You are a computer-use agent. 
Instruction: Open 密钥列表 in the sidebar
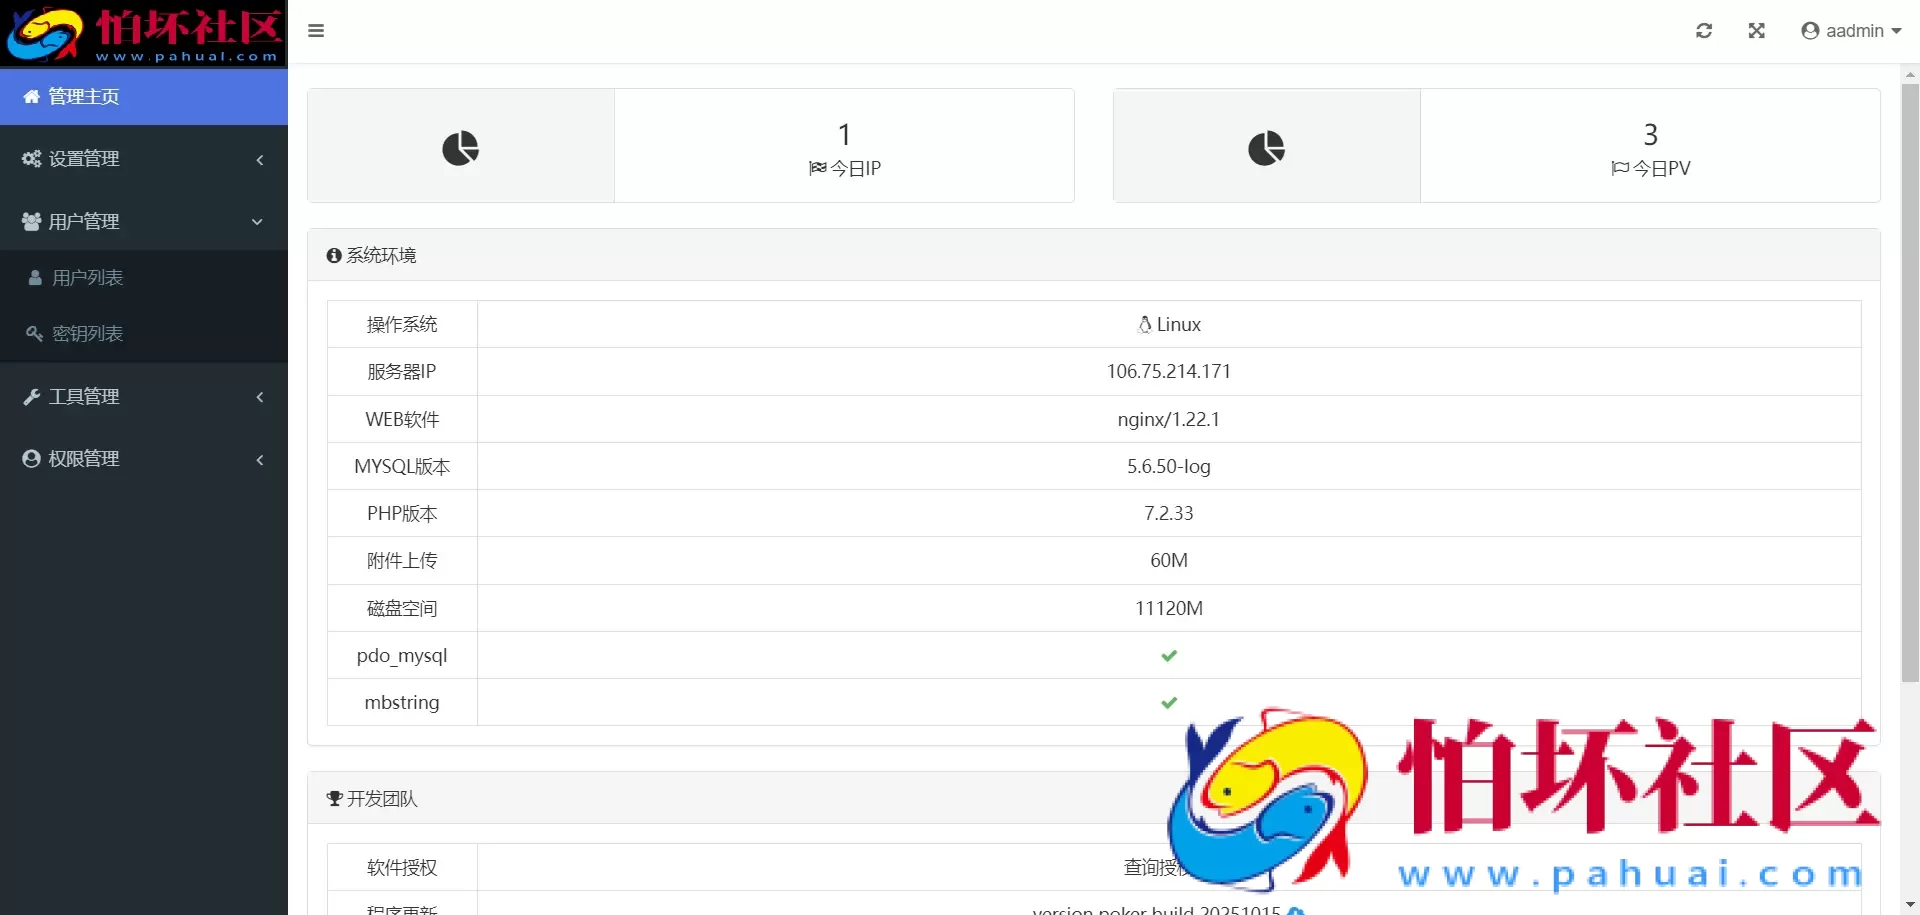88,334
